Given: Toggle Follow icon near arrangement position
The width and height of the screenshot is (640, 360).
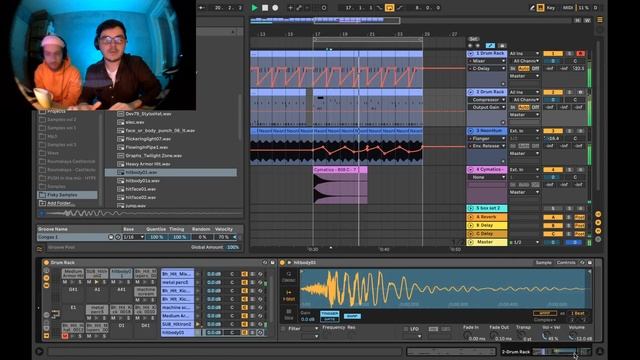Looking at the screenshot, I should tap(202, 7).
